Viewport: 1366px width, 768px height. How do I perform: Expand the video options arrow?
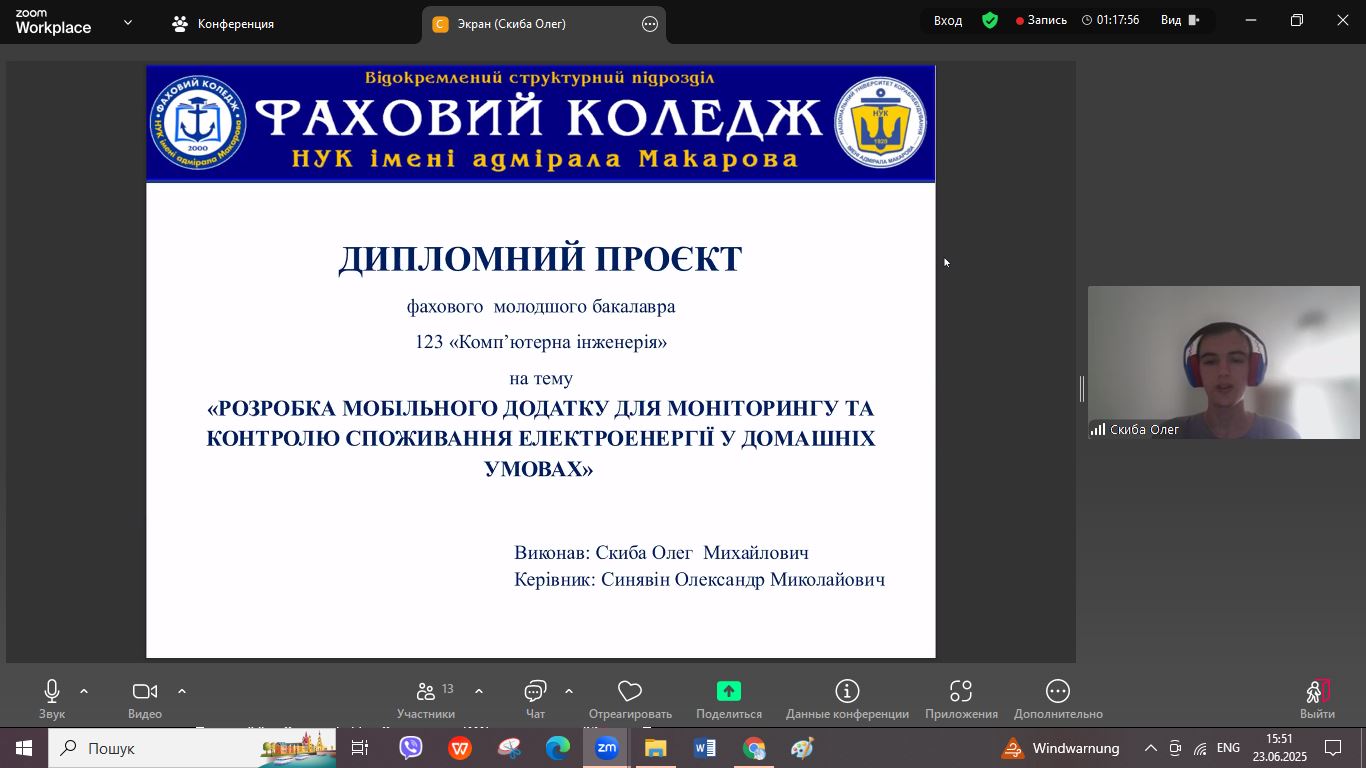(x=182, y=691)
